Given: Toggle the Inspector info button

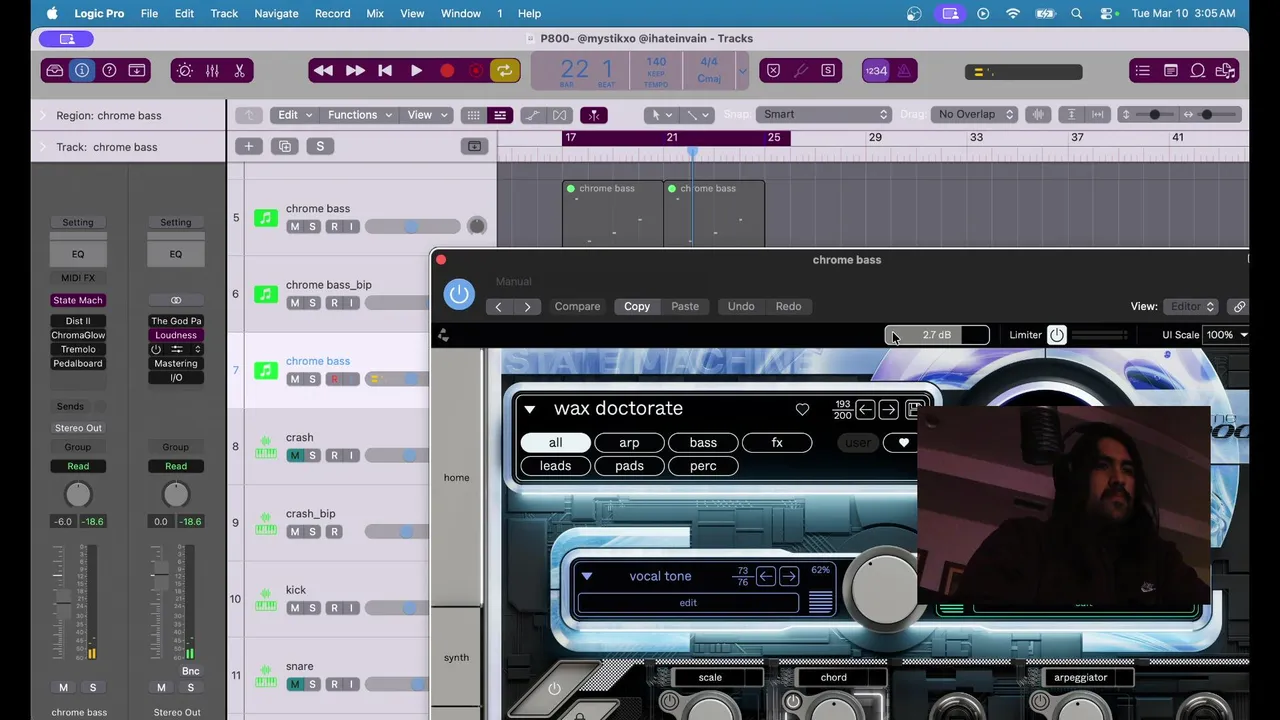Looking at the screenshot, I should coord(82,71).
